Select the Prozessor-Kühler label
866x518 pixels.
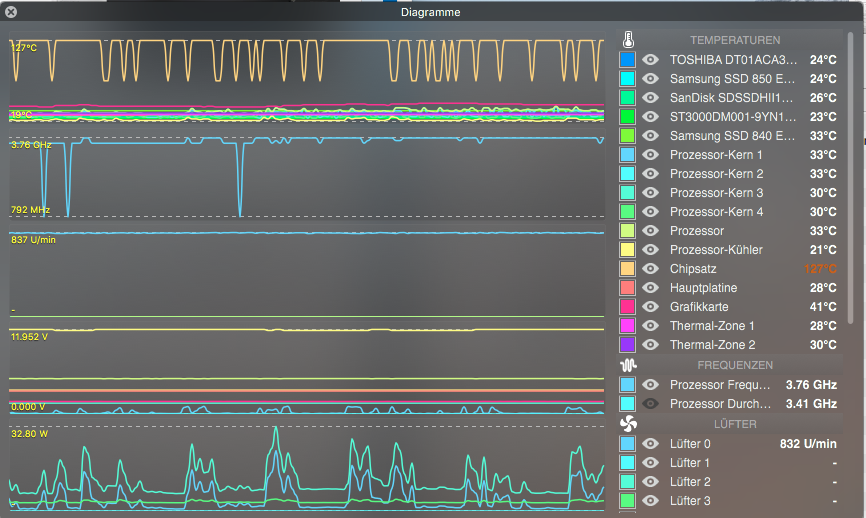click(716, 250)
